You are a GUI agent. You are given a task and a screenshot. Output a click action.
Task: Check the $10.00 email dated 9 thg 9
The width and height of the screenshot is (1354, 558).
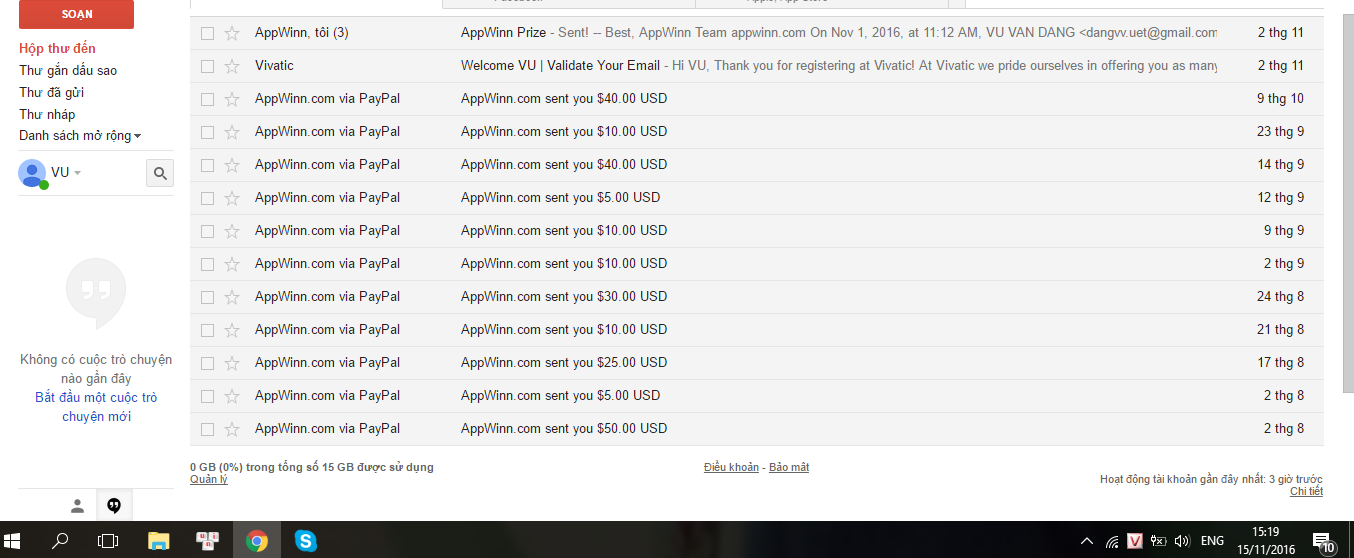tap(207, 231)
